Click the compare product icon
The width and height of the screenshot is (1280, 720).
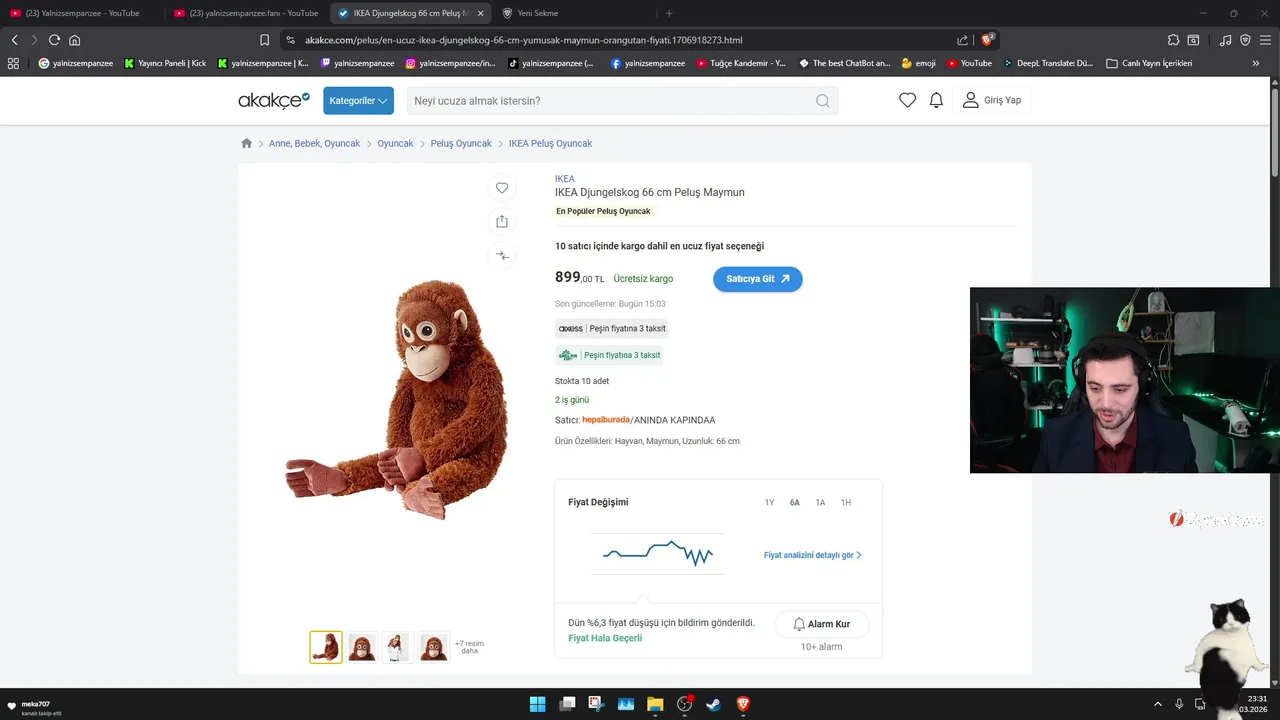(x=502, y=256)
